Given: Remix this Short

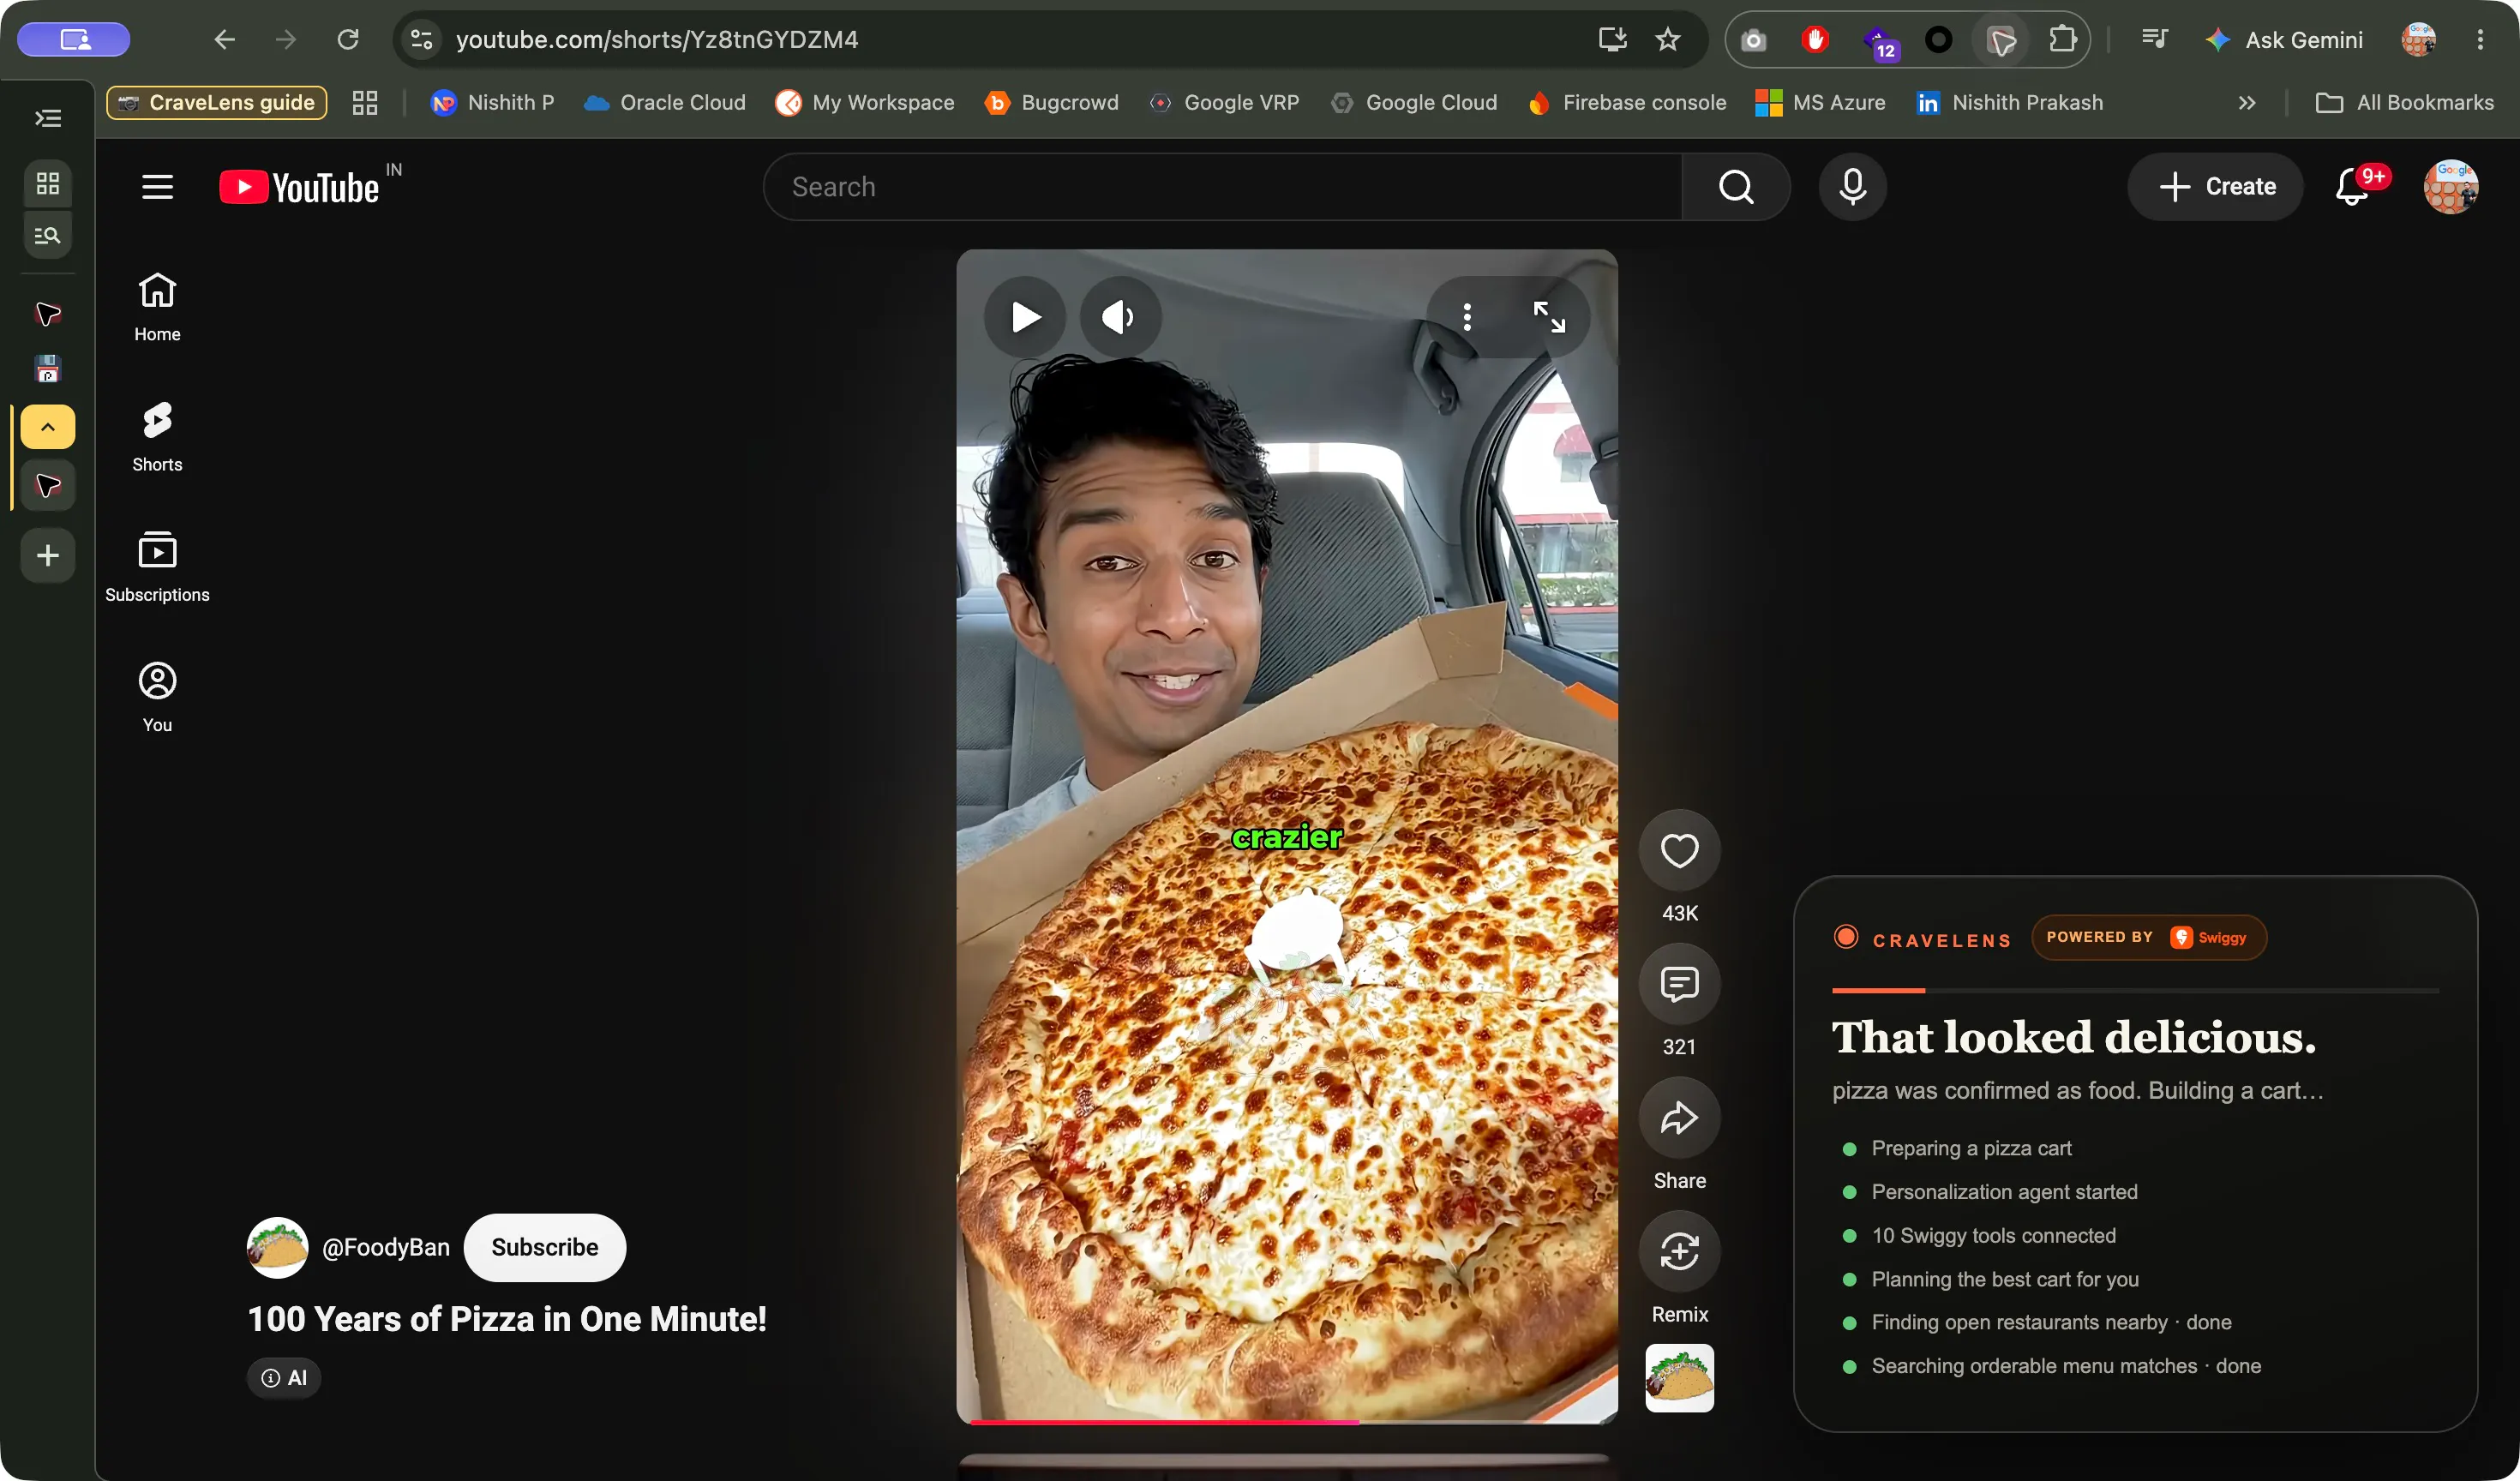Looking at the screenshot, I should coord(1679,1252).
